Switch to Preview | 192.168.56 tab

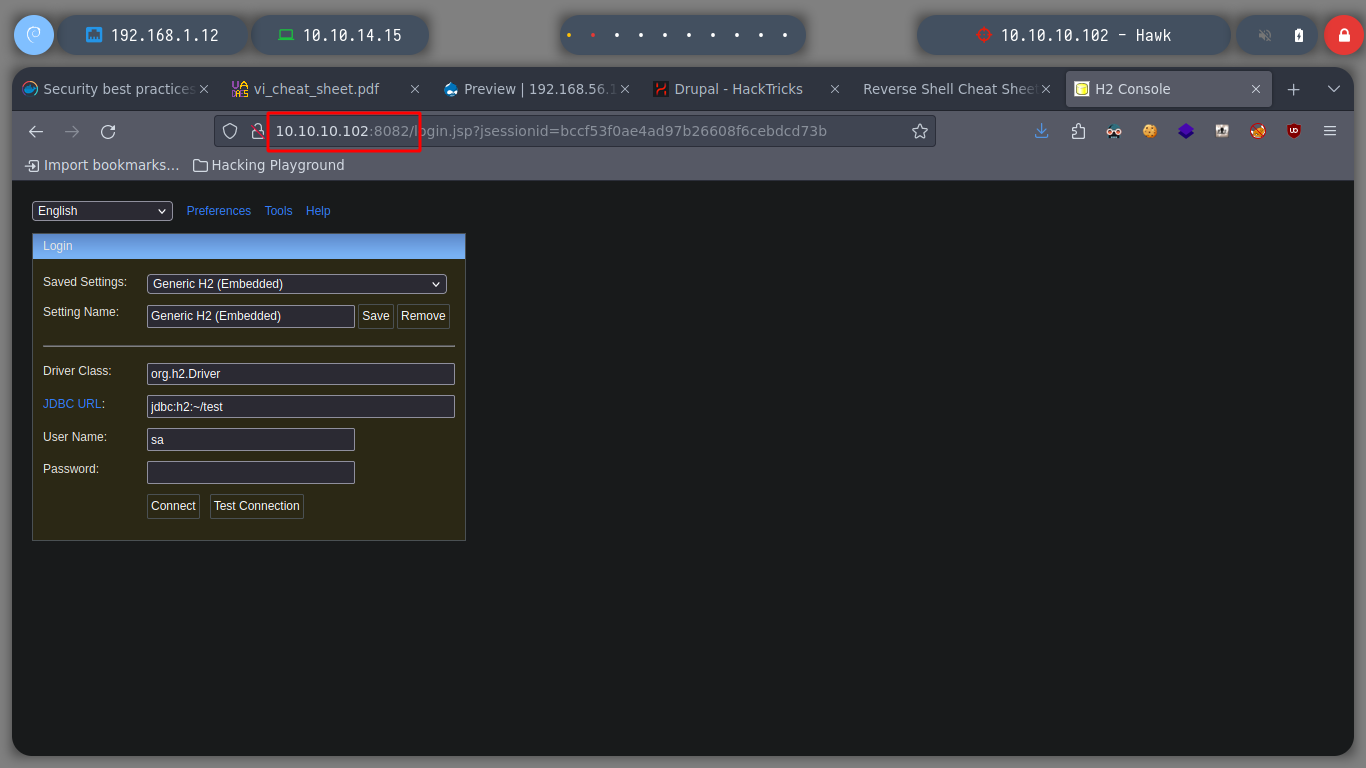(x=537, y=89)
